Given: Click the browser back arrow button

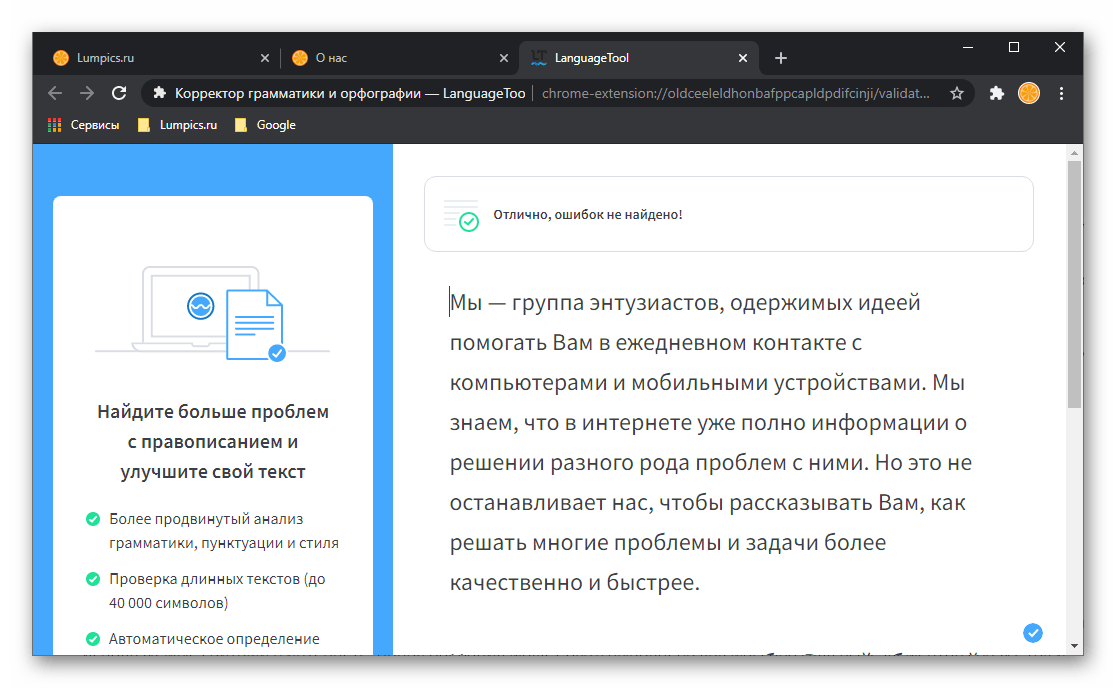Looking at the screenshot, I should (55, 93).
